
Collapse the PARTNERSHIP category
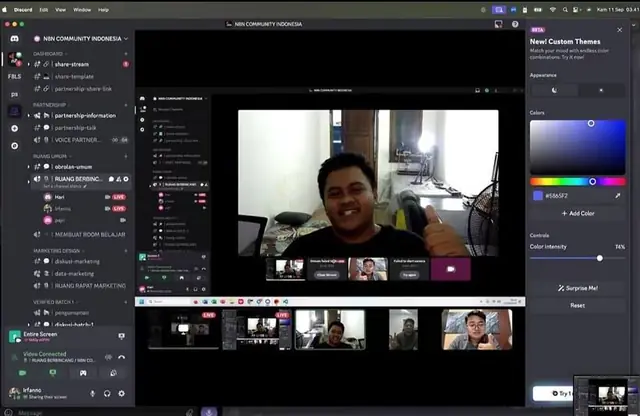pyautogui.click(x=50, y=105)
